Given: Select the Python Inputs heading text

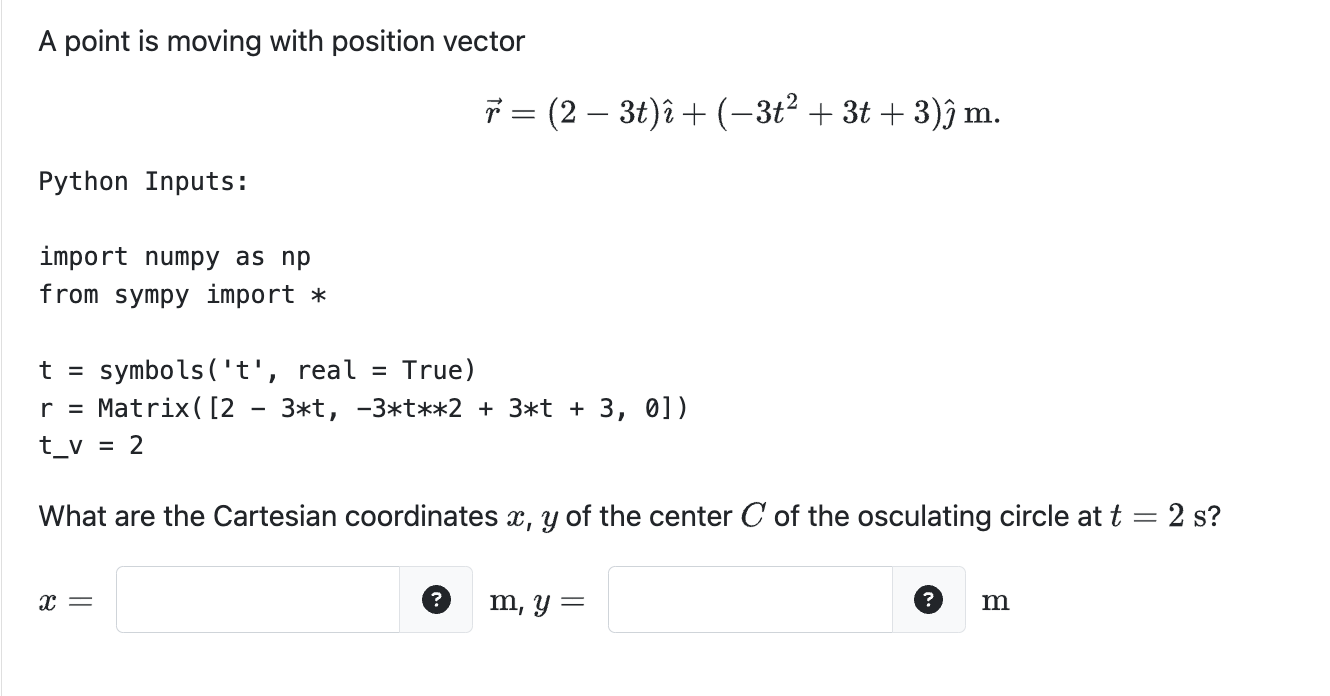Looking at the screenshot, I should (140, 181).
